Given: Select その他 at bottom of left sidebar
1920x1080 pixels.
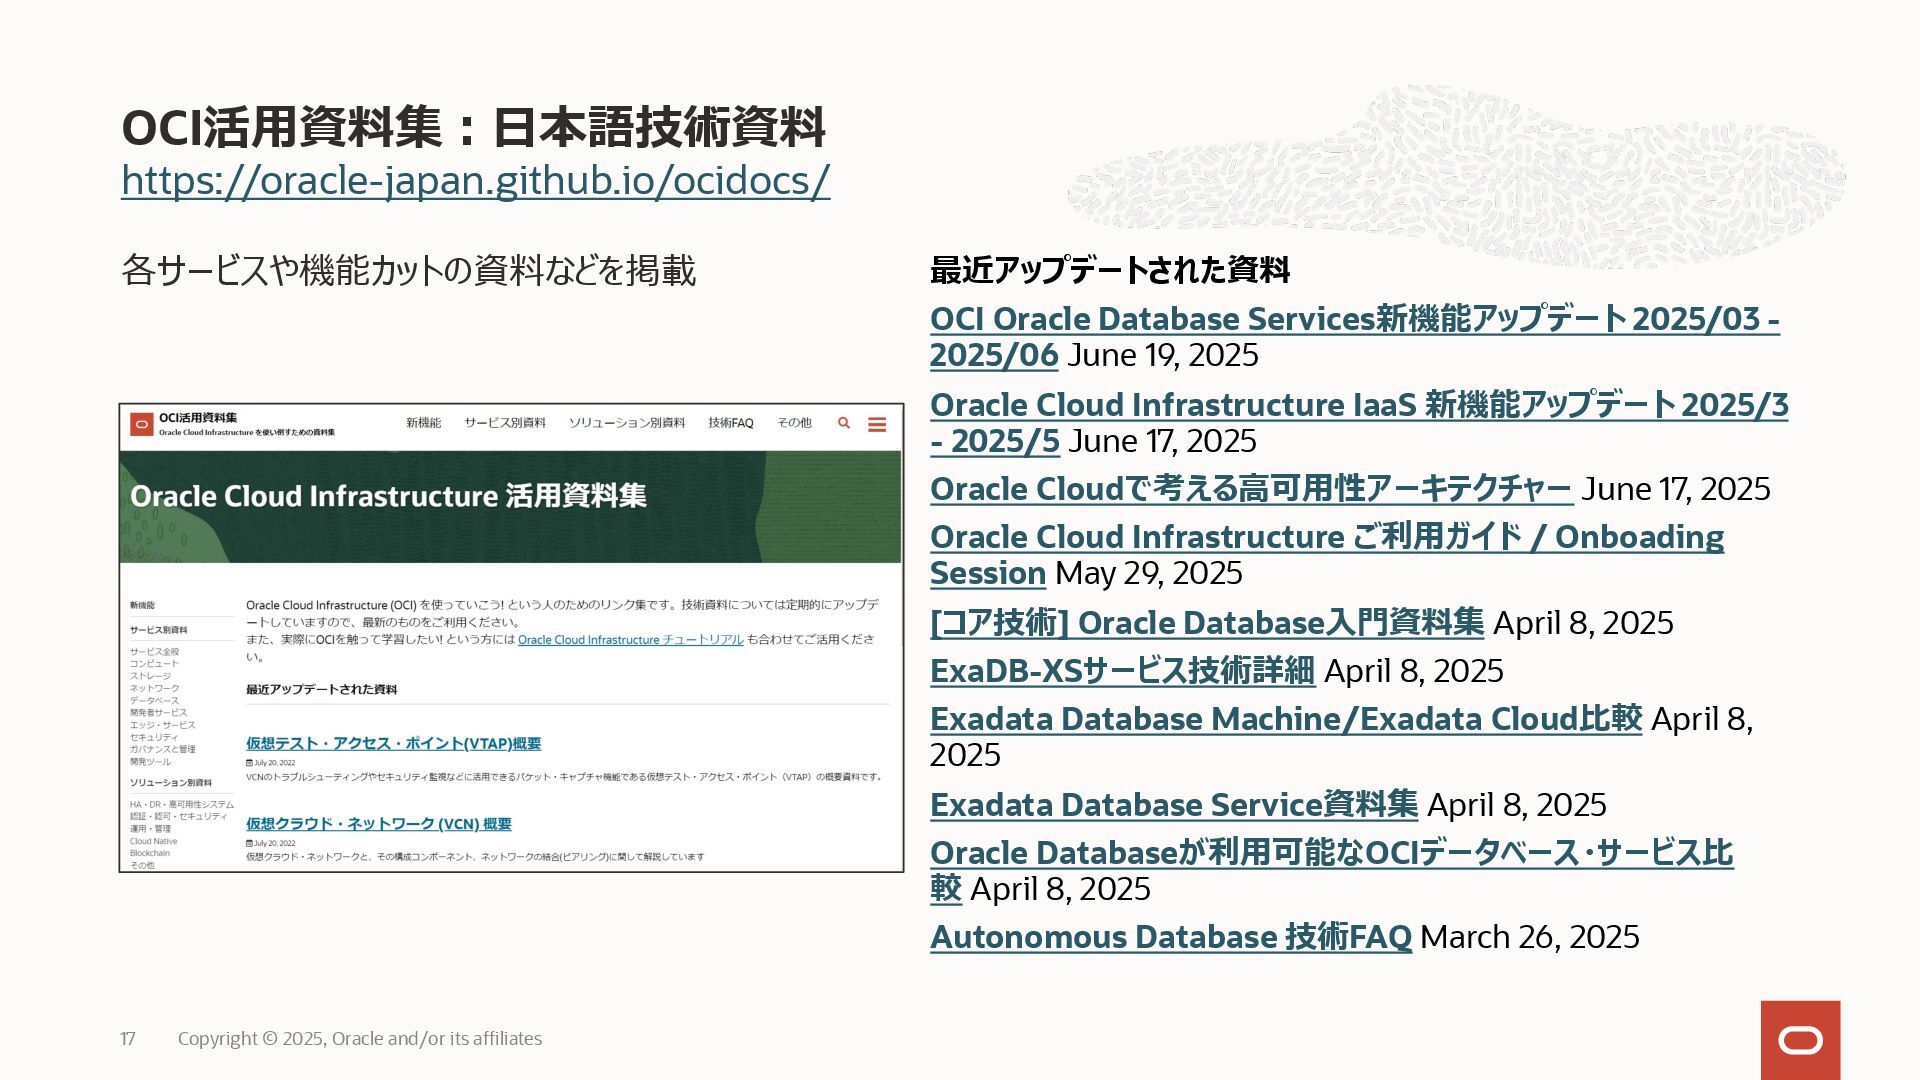Looking at the screenshot, I should point(142,865).
